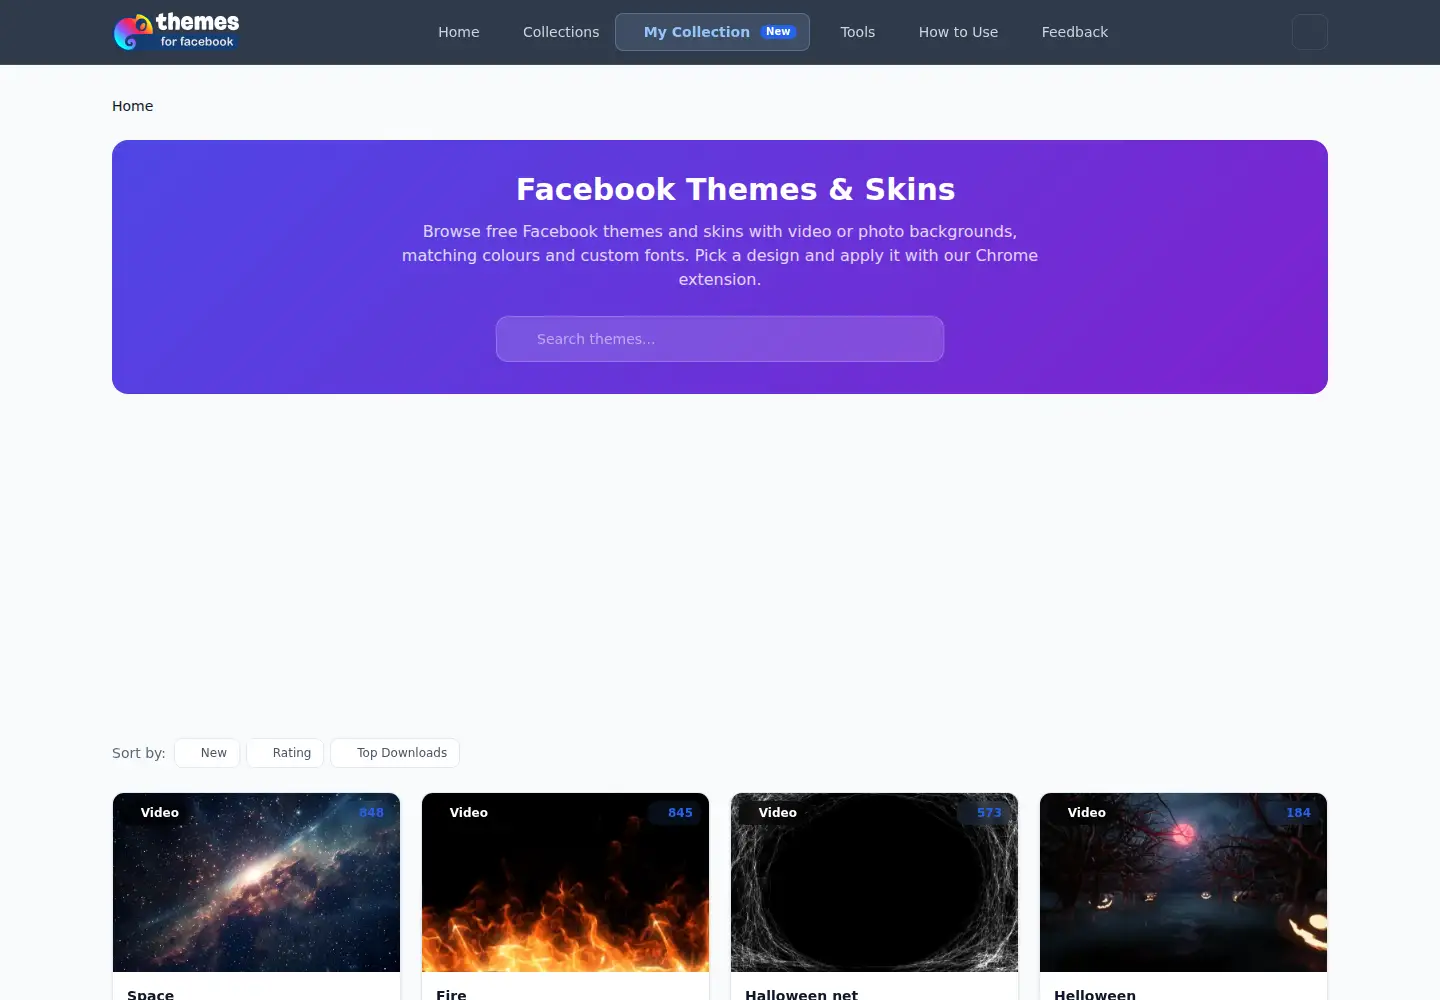Click the dark square button in header
1440x1000 pixels.
tap(1310, 32)
